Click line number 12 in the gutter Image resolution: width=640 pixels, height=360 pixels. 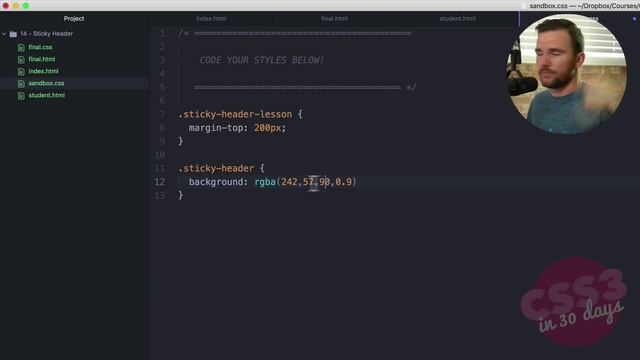160,182
